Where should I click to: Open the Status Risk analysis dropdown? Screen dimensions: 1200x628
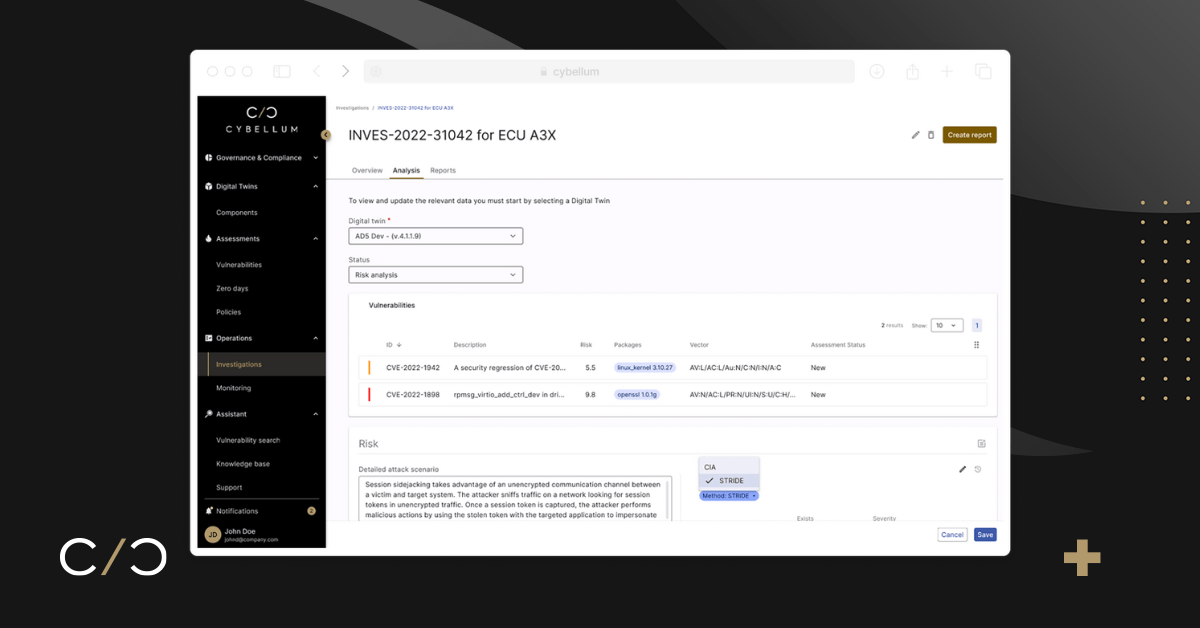click(x=435, y=275)
